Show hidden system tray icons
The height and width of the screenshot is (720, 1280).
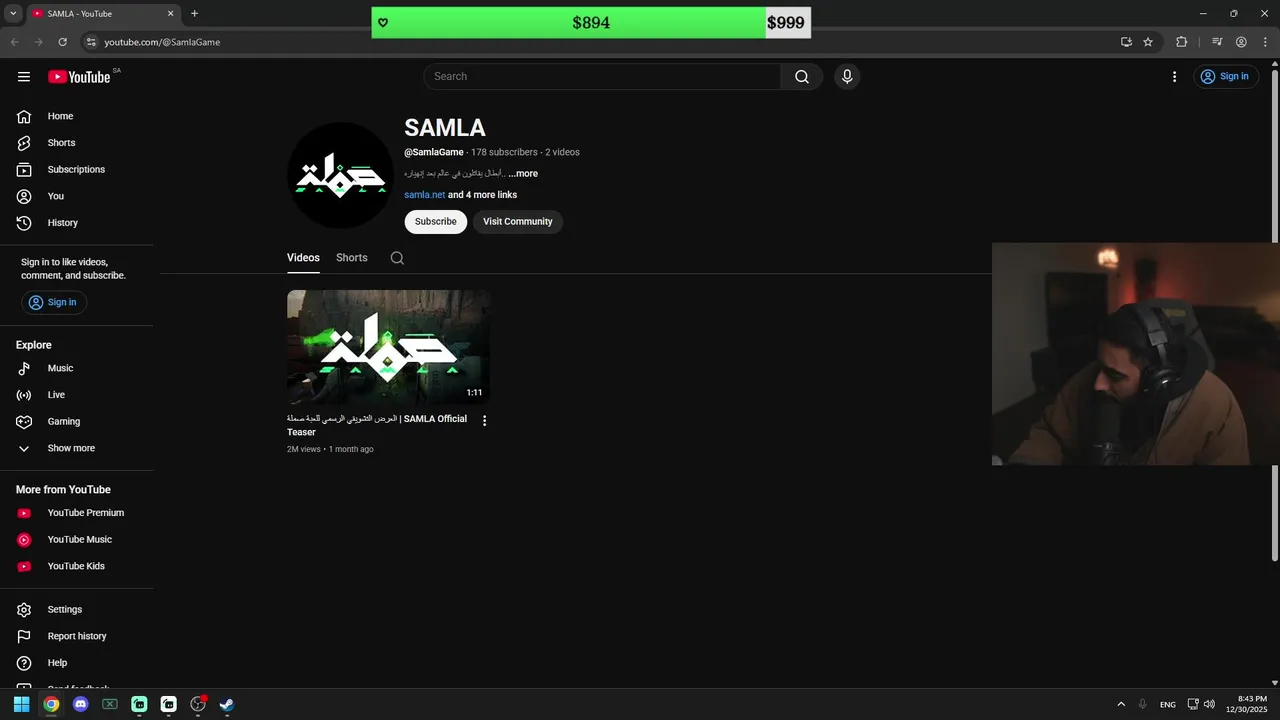point(1121,704)
